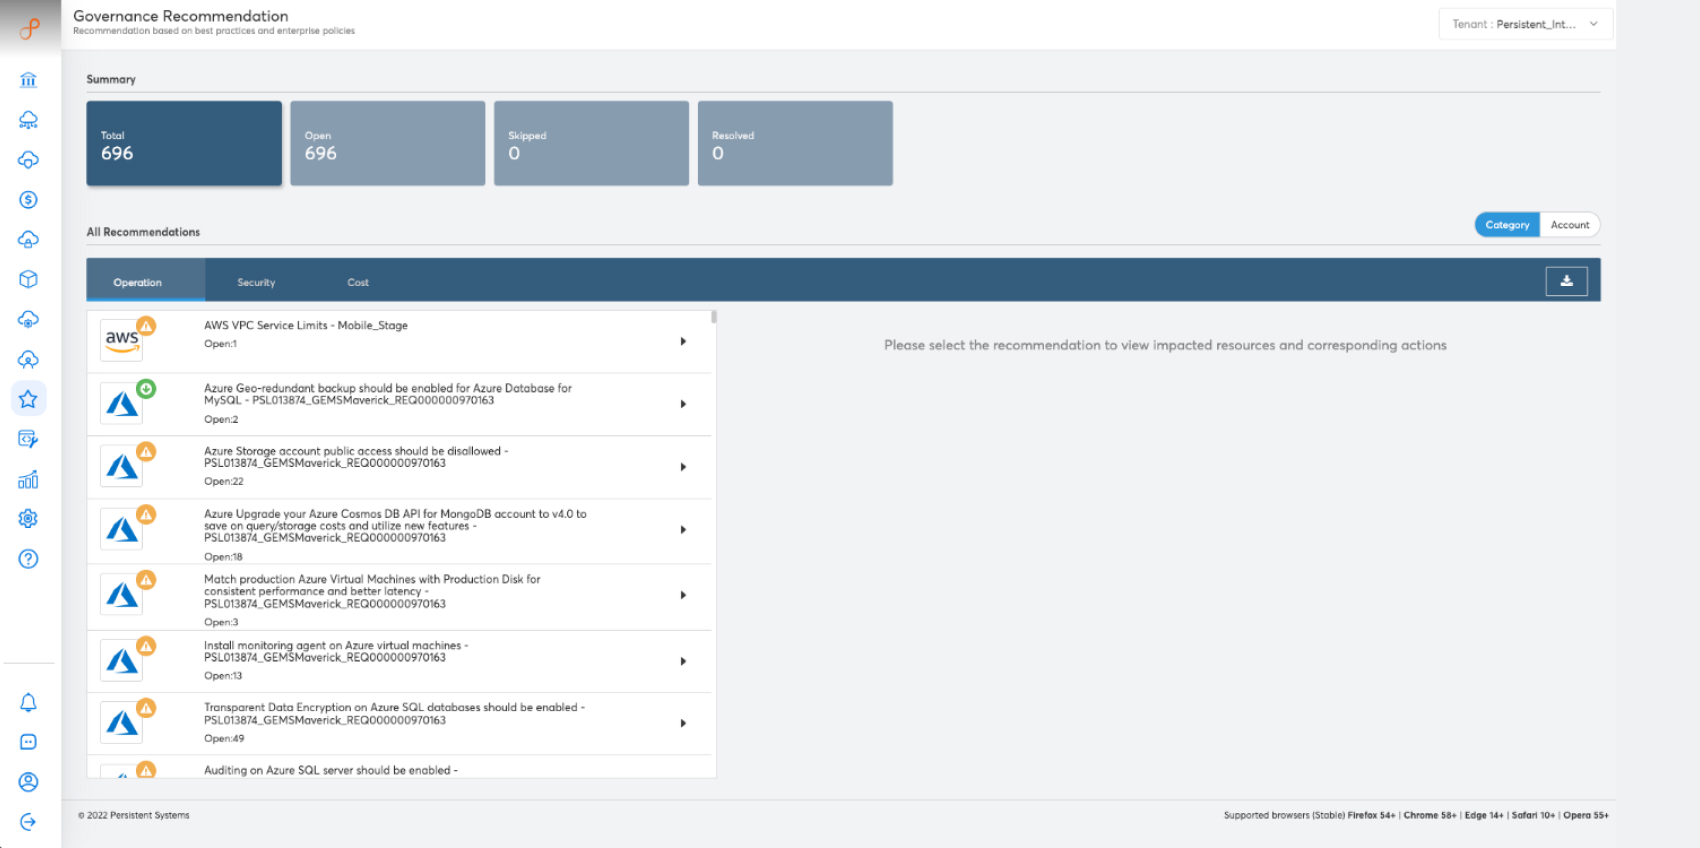Viewport: 1700px width, 848px height.
Task: Click the 'Open:13' count text
Action: 223,675
